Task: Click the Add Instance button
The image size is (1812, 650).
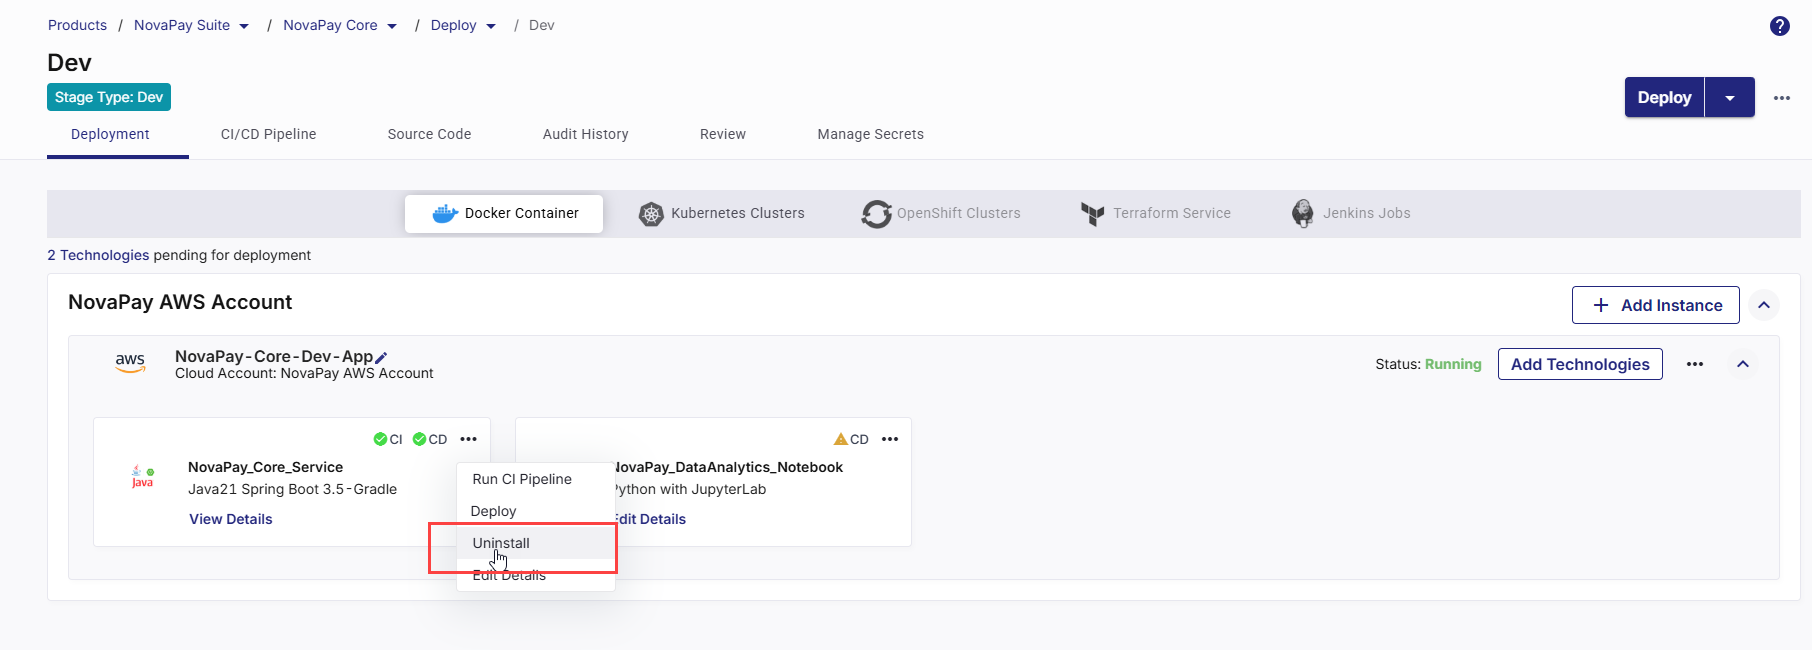Action: point(1655,305)
